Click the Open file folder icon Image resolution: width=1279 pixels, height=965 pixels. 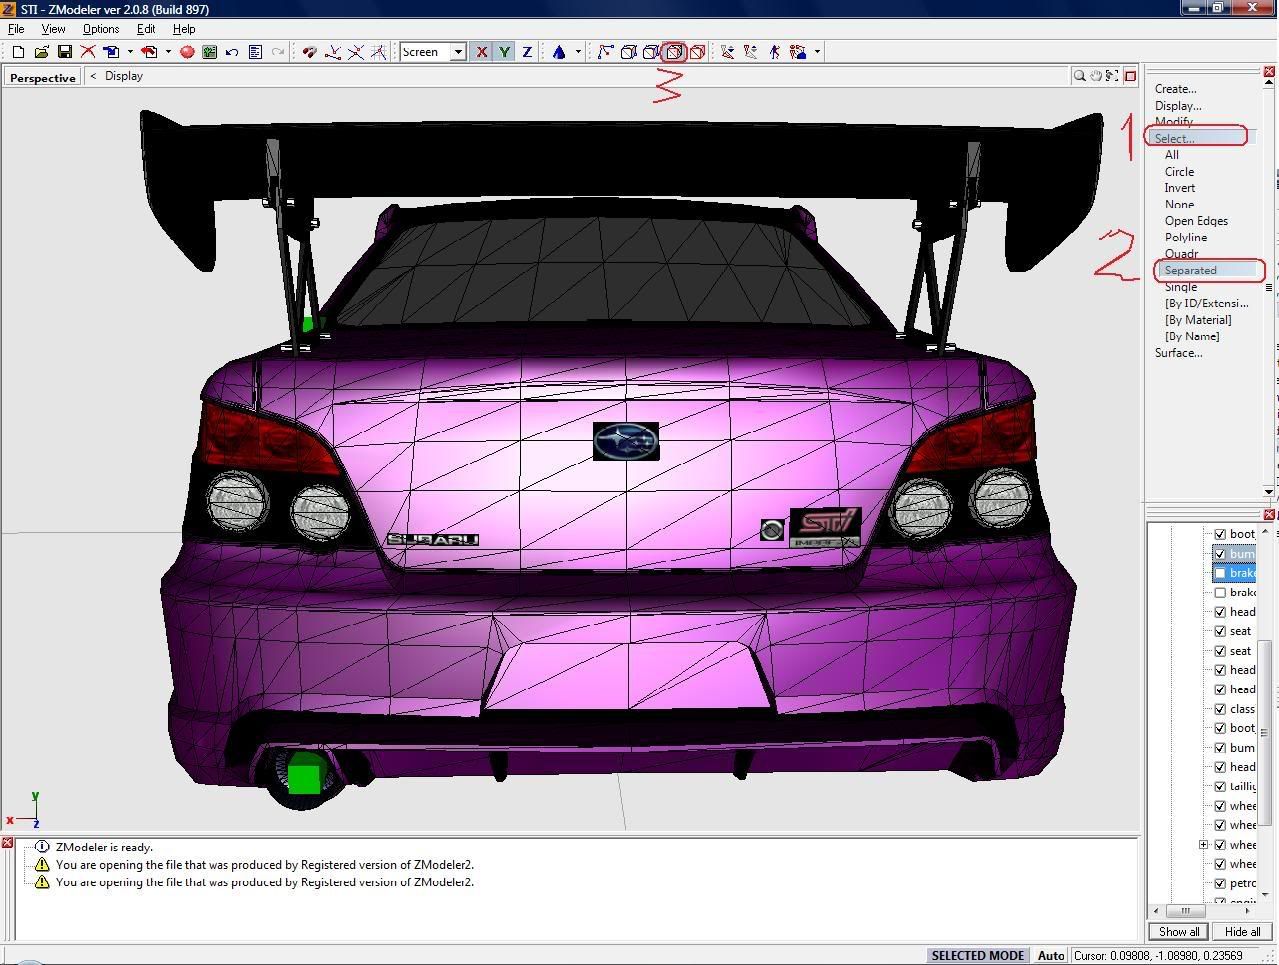[x=41, y=52]
